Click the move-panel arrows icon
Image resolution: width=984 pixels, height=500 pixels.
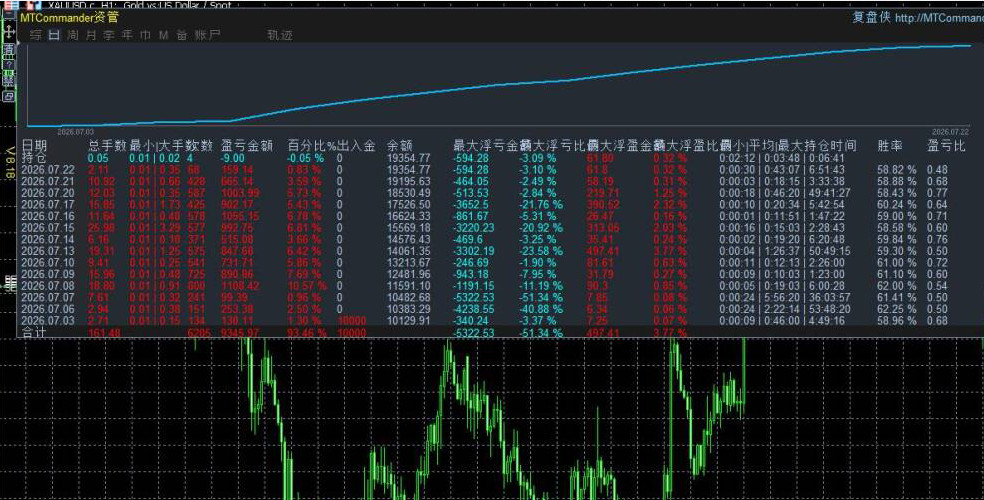[9, 31]
